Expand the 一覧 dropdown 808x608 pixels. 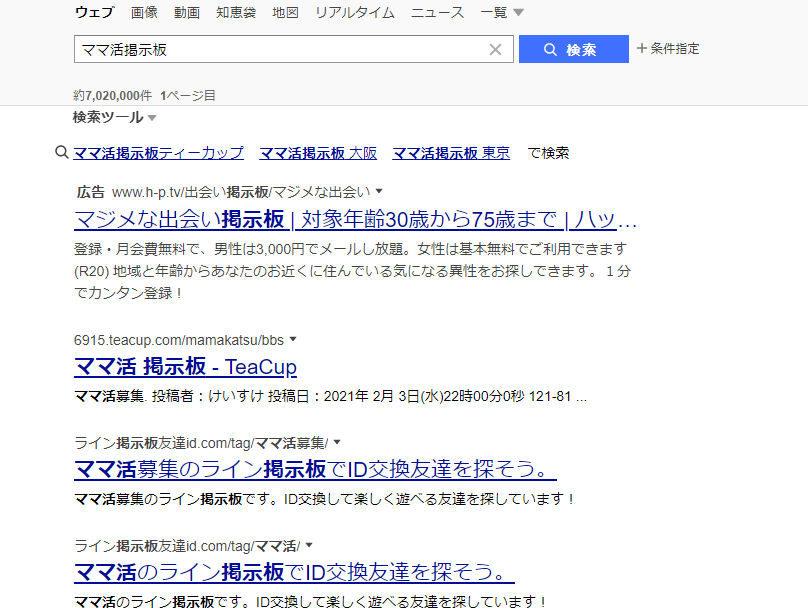pyautogui.click(x=502, y=12)
